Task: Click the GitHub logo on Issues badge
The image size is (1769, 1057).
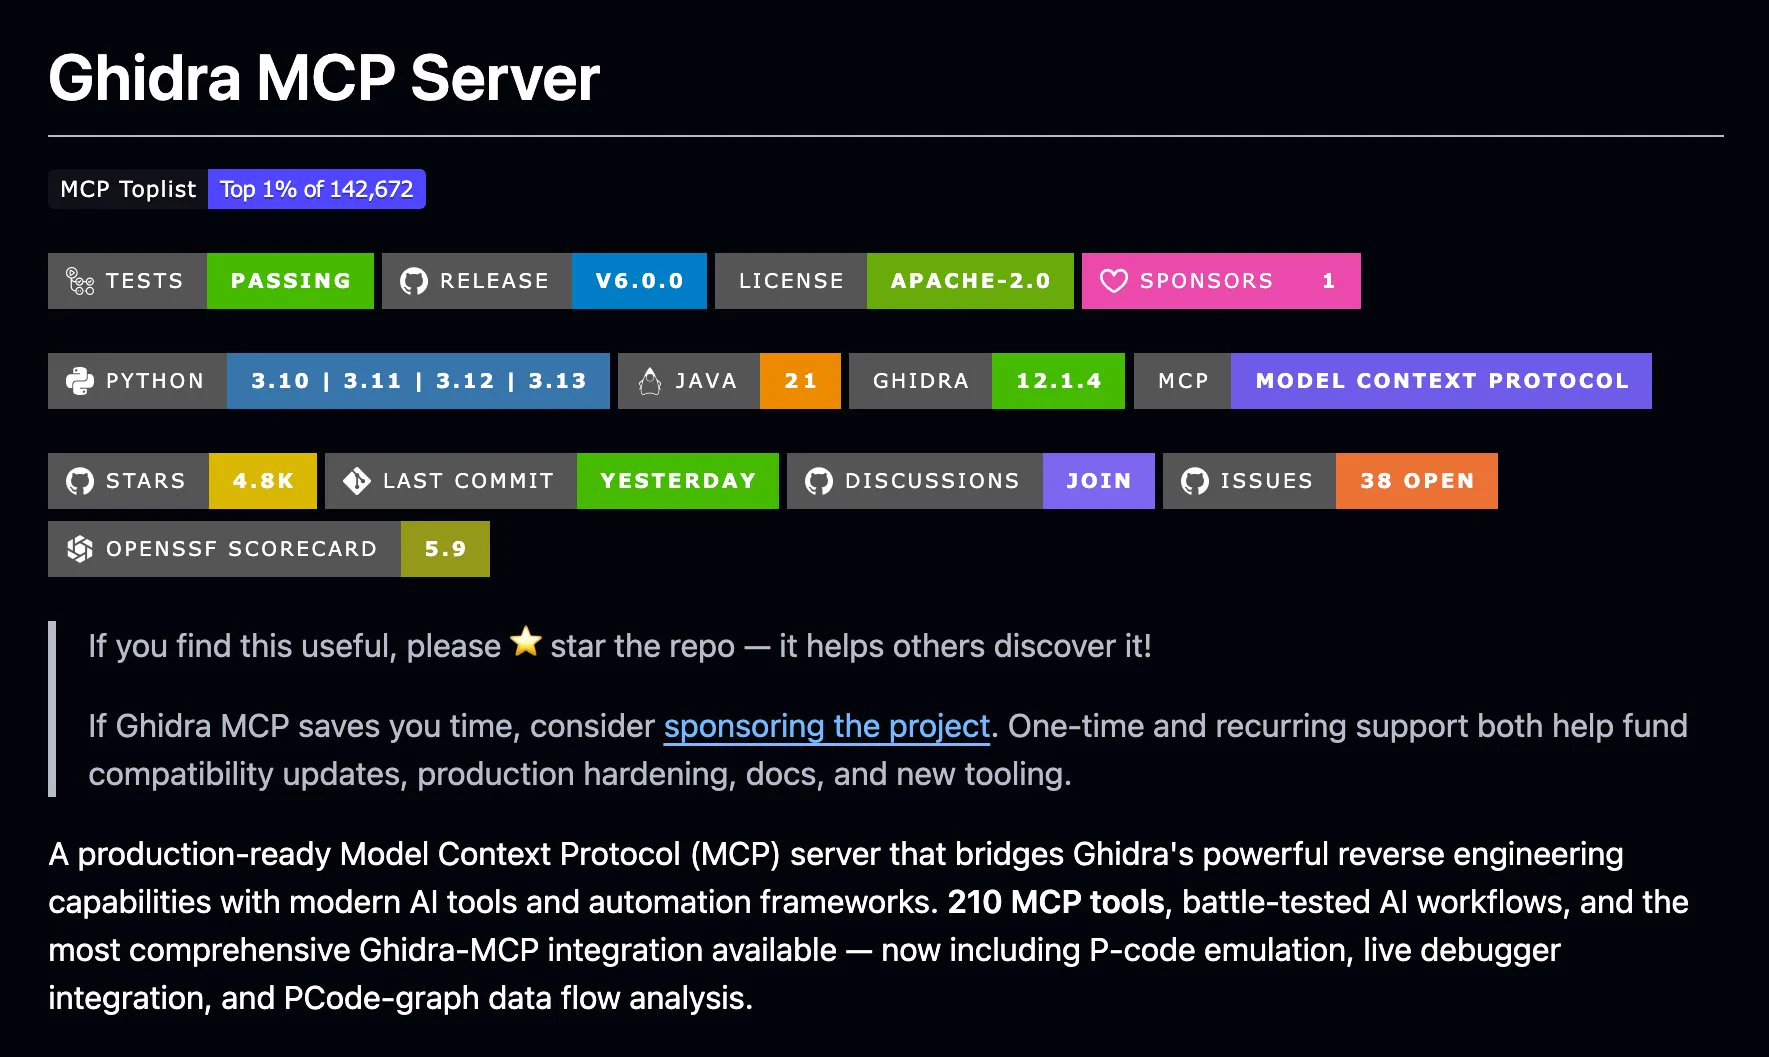Action: coord(1195,481)
